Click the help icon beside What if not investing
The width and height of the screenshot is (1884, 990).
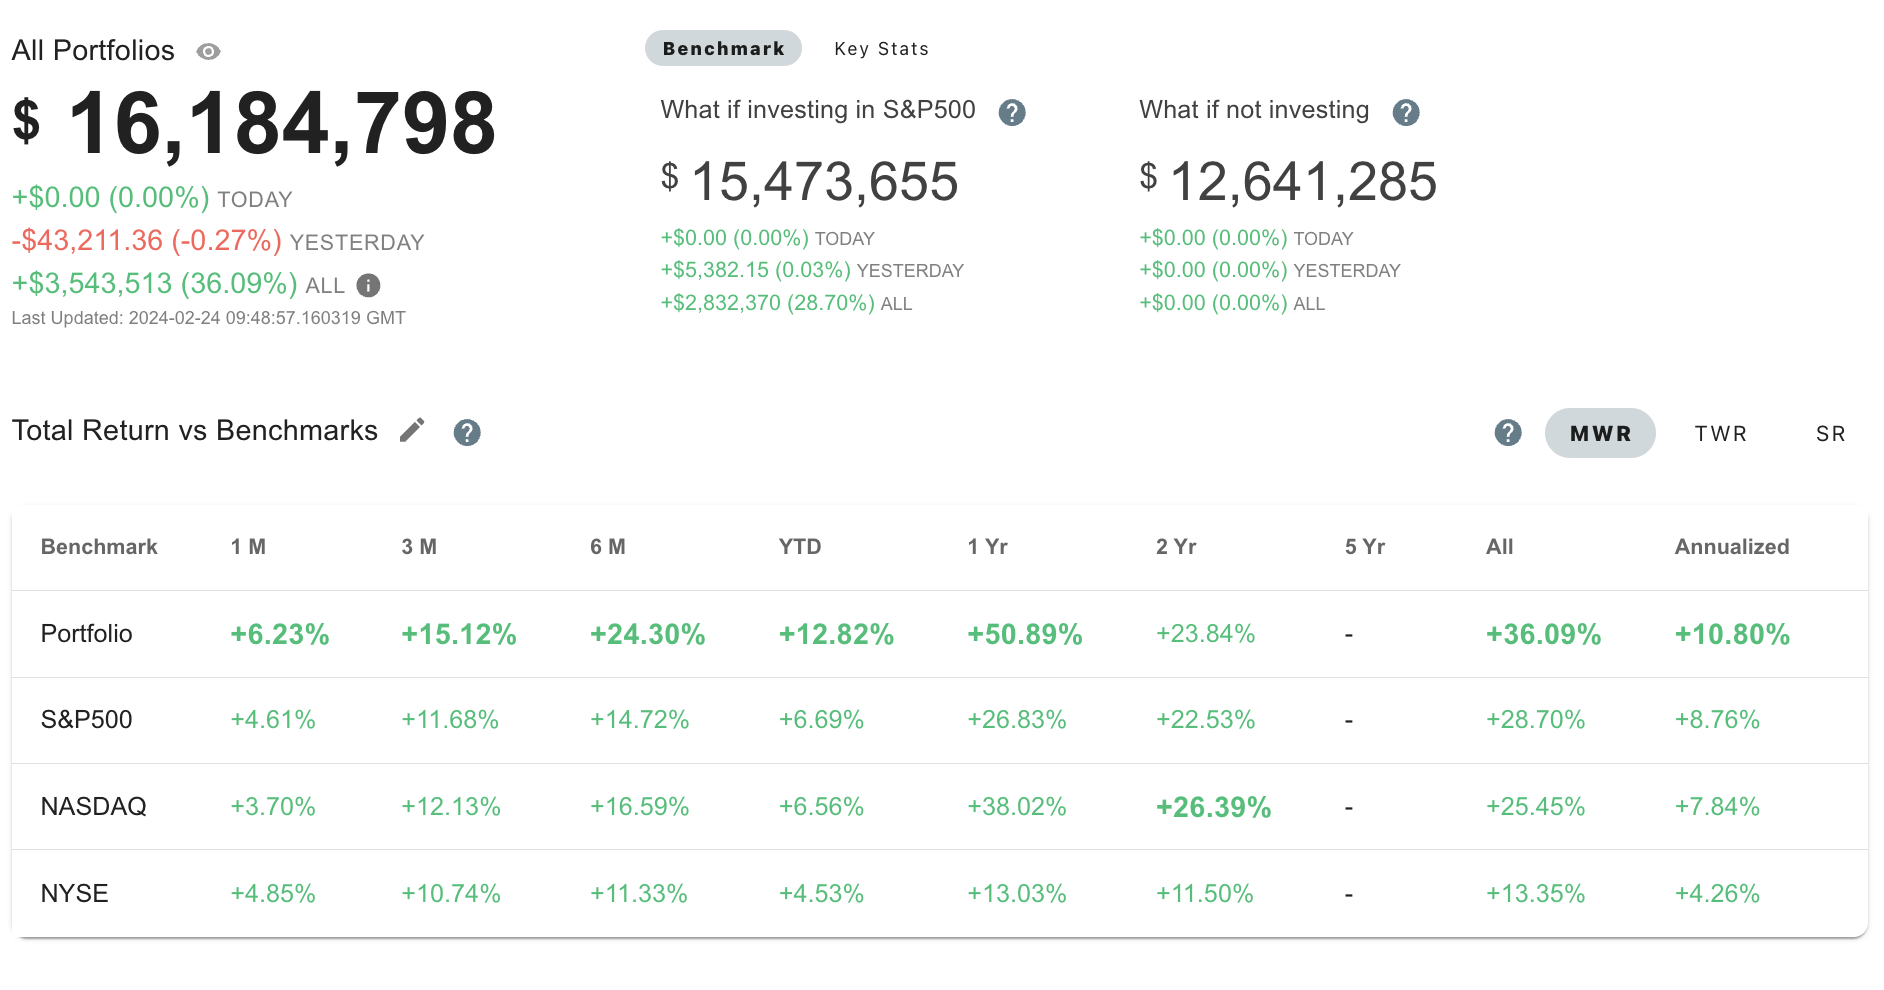(x=1405, y=112)
